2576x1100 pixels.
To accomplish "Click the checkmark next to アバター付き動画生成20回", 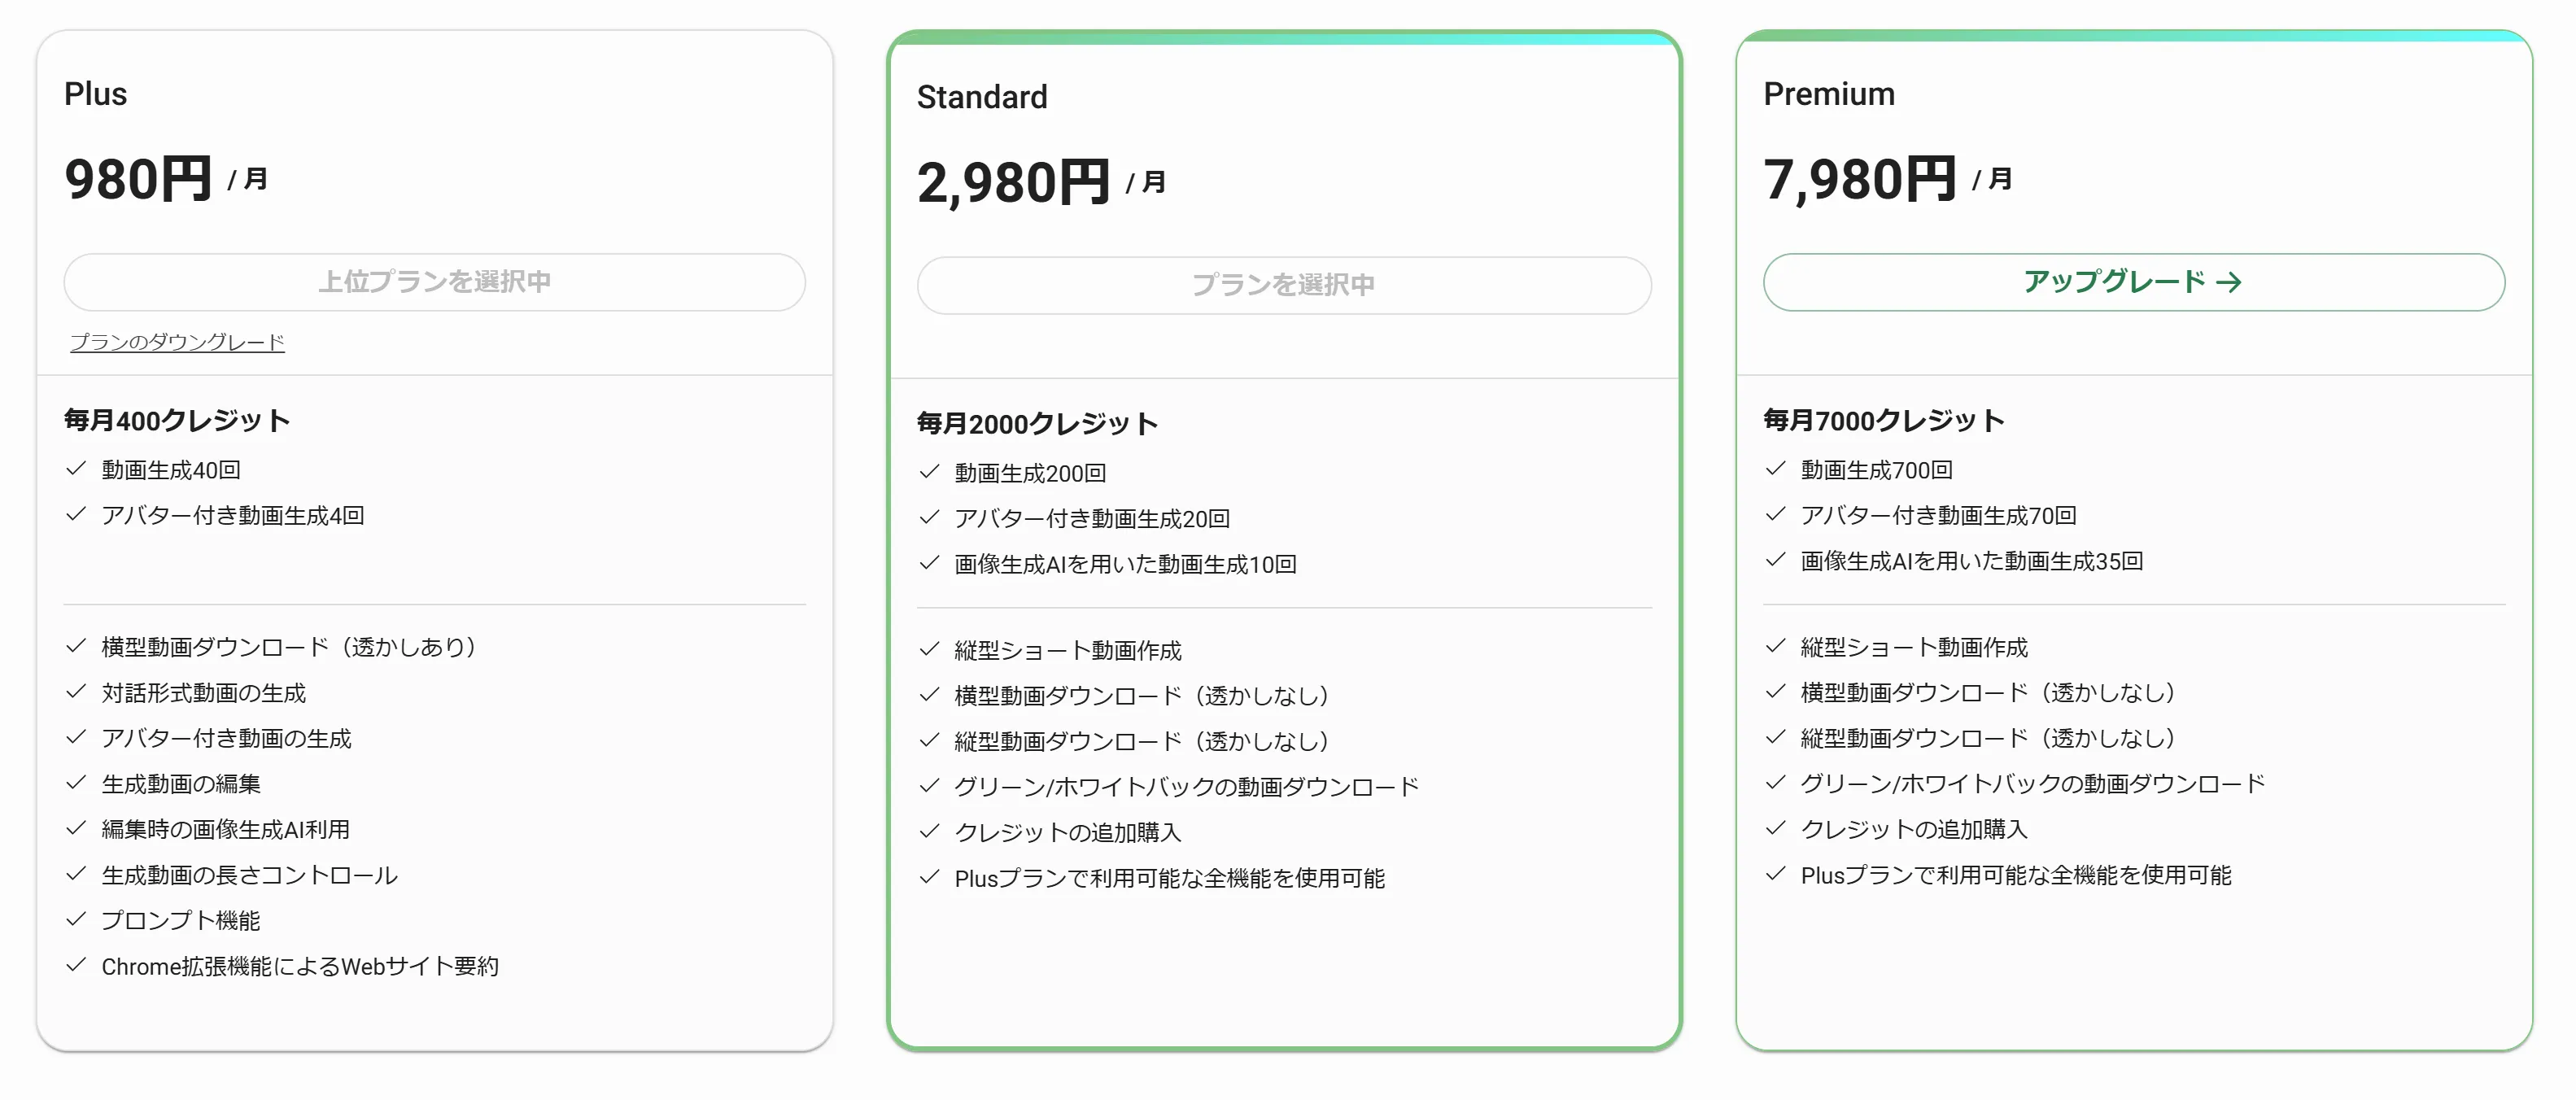I will (x=928, y=518).
